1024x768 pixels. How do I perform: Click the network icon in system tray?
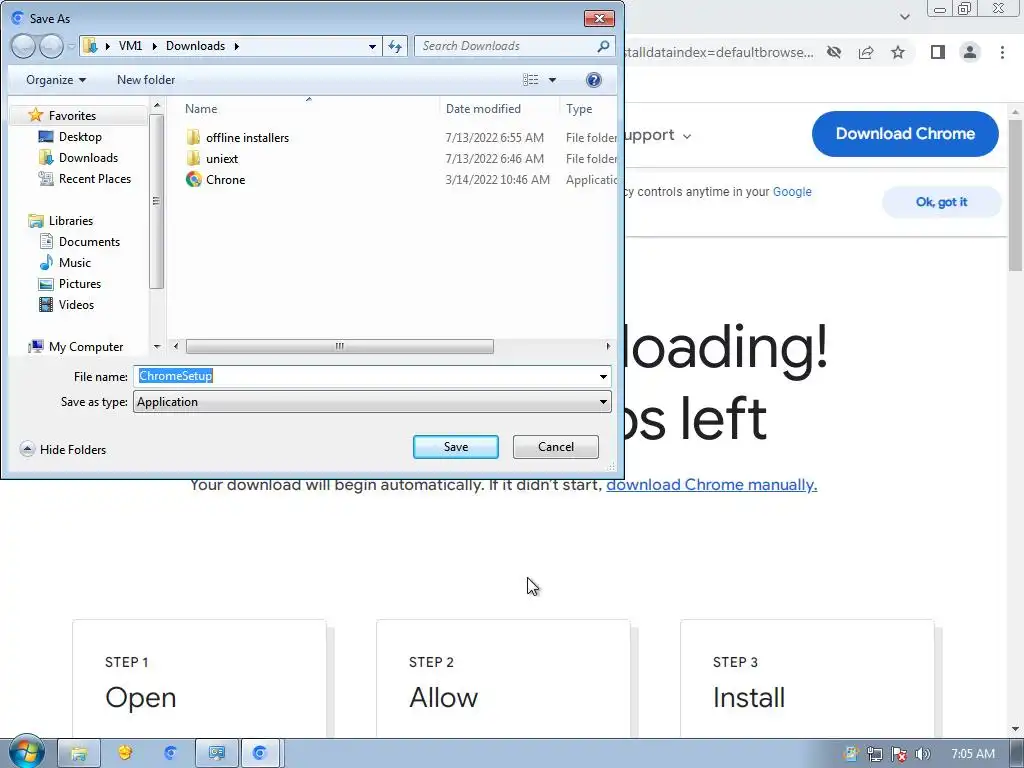coord(874,754)
